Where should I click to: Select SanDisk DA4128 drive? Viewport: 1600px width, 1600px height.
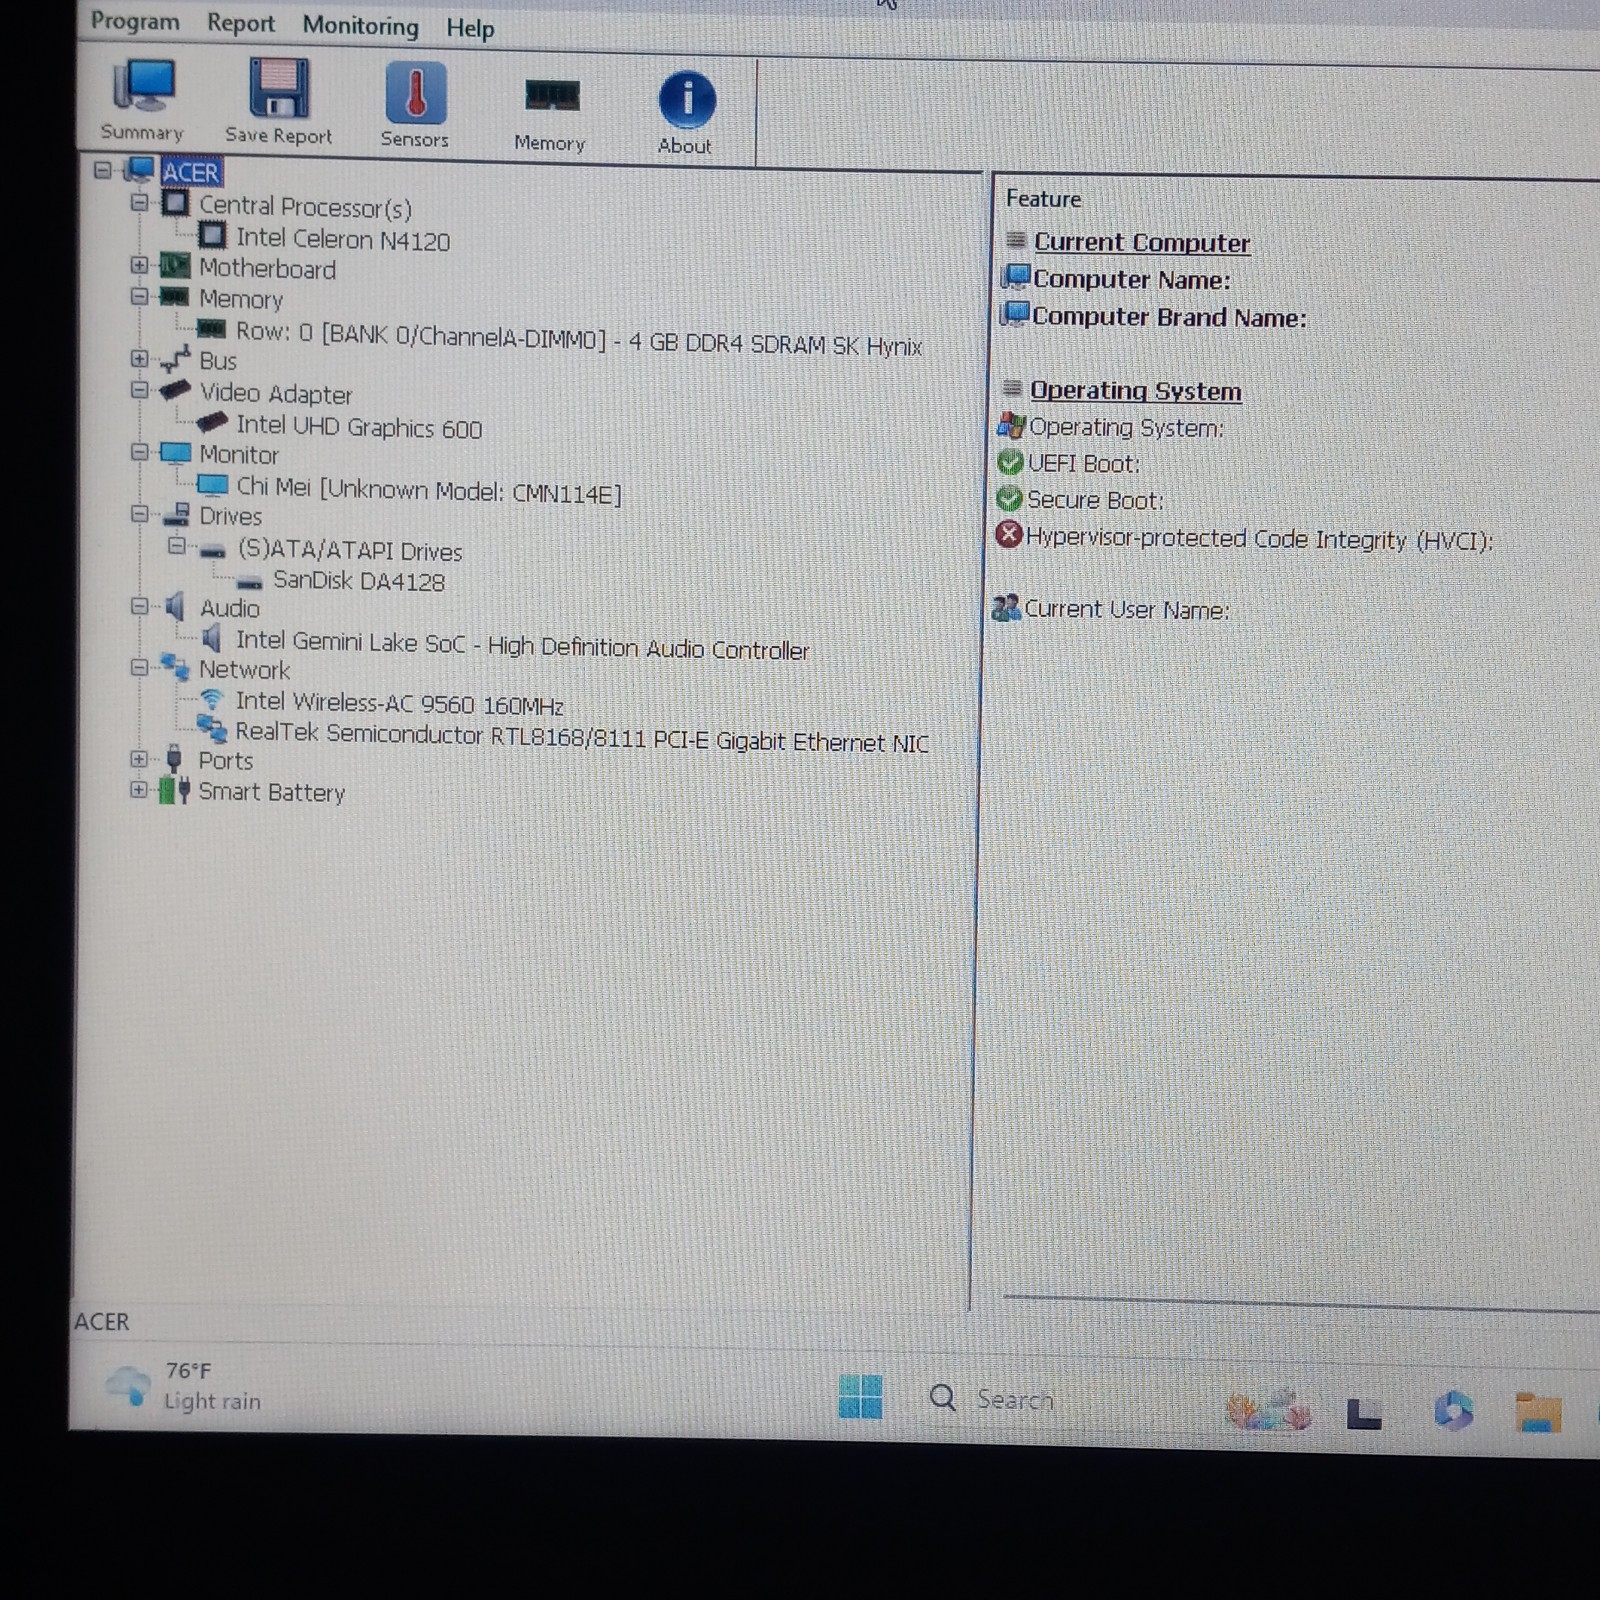(359, 581)
